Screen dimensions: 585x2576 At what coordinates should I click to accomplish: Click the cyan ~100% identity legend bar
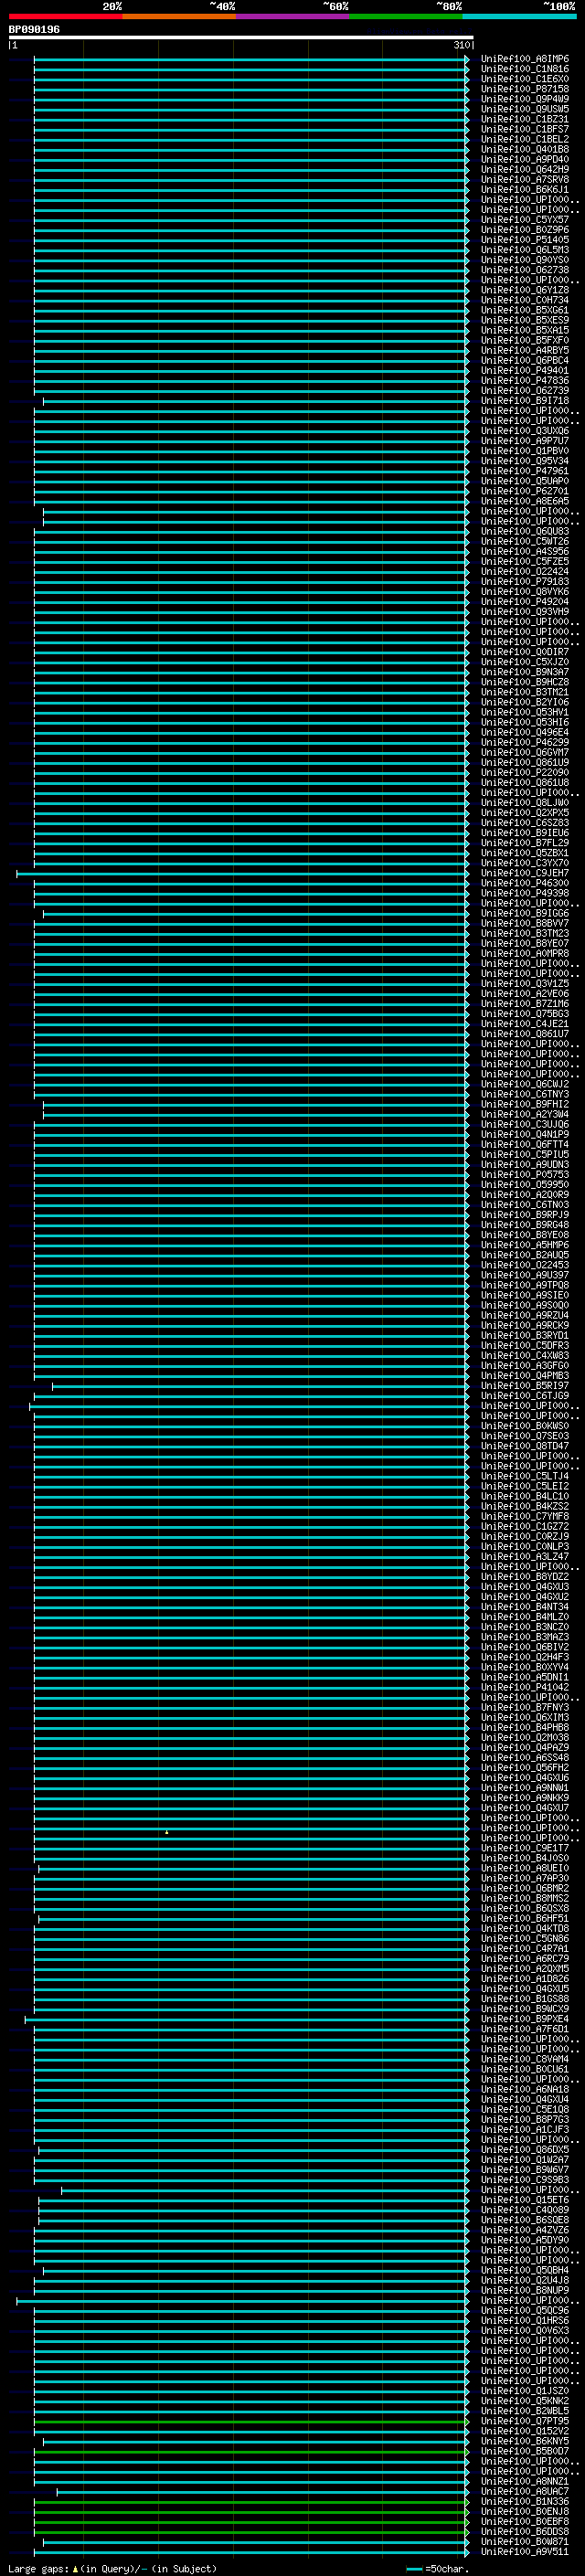(x=519, y=16)
